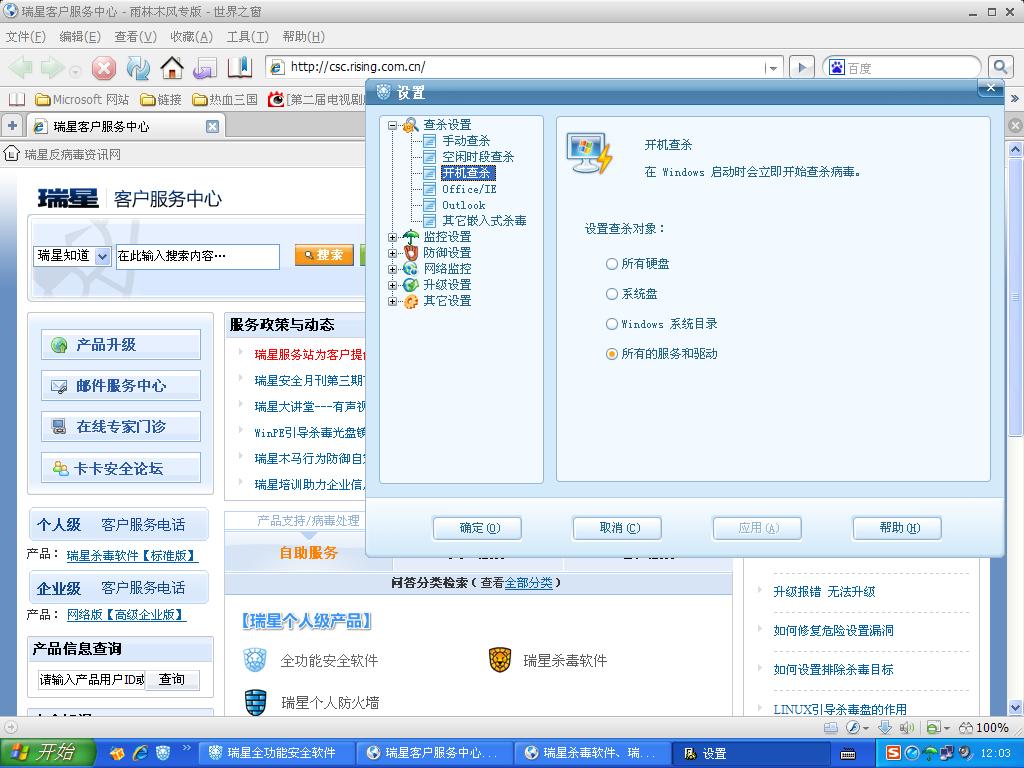This screenshot has width=1024, height=768.
Task: Click the 网络监控 globe icon
Action: tap(410, 268)
